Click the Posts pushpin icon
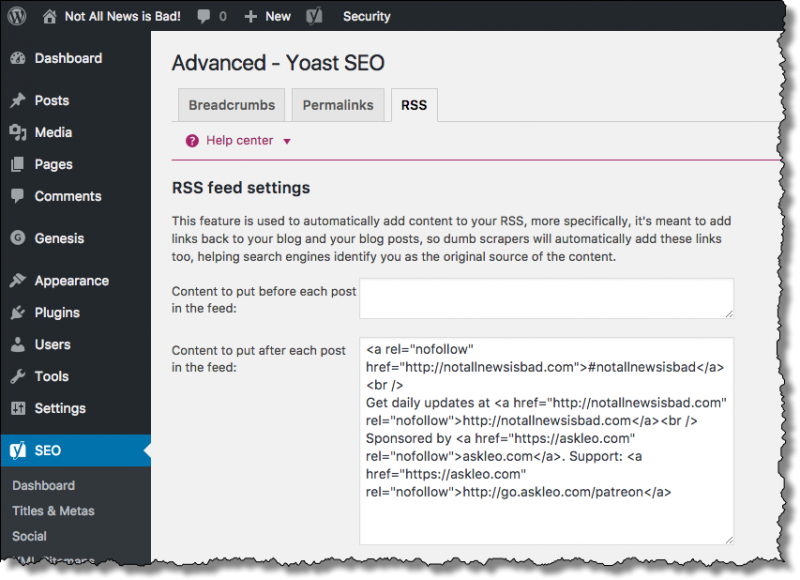 click(18, 100)
